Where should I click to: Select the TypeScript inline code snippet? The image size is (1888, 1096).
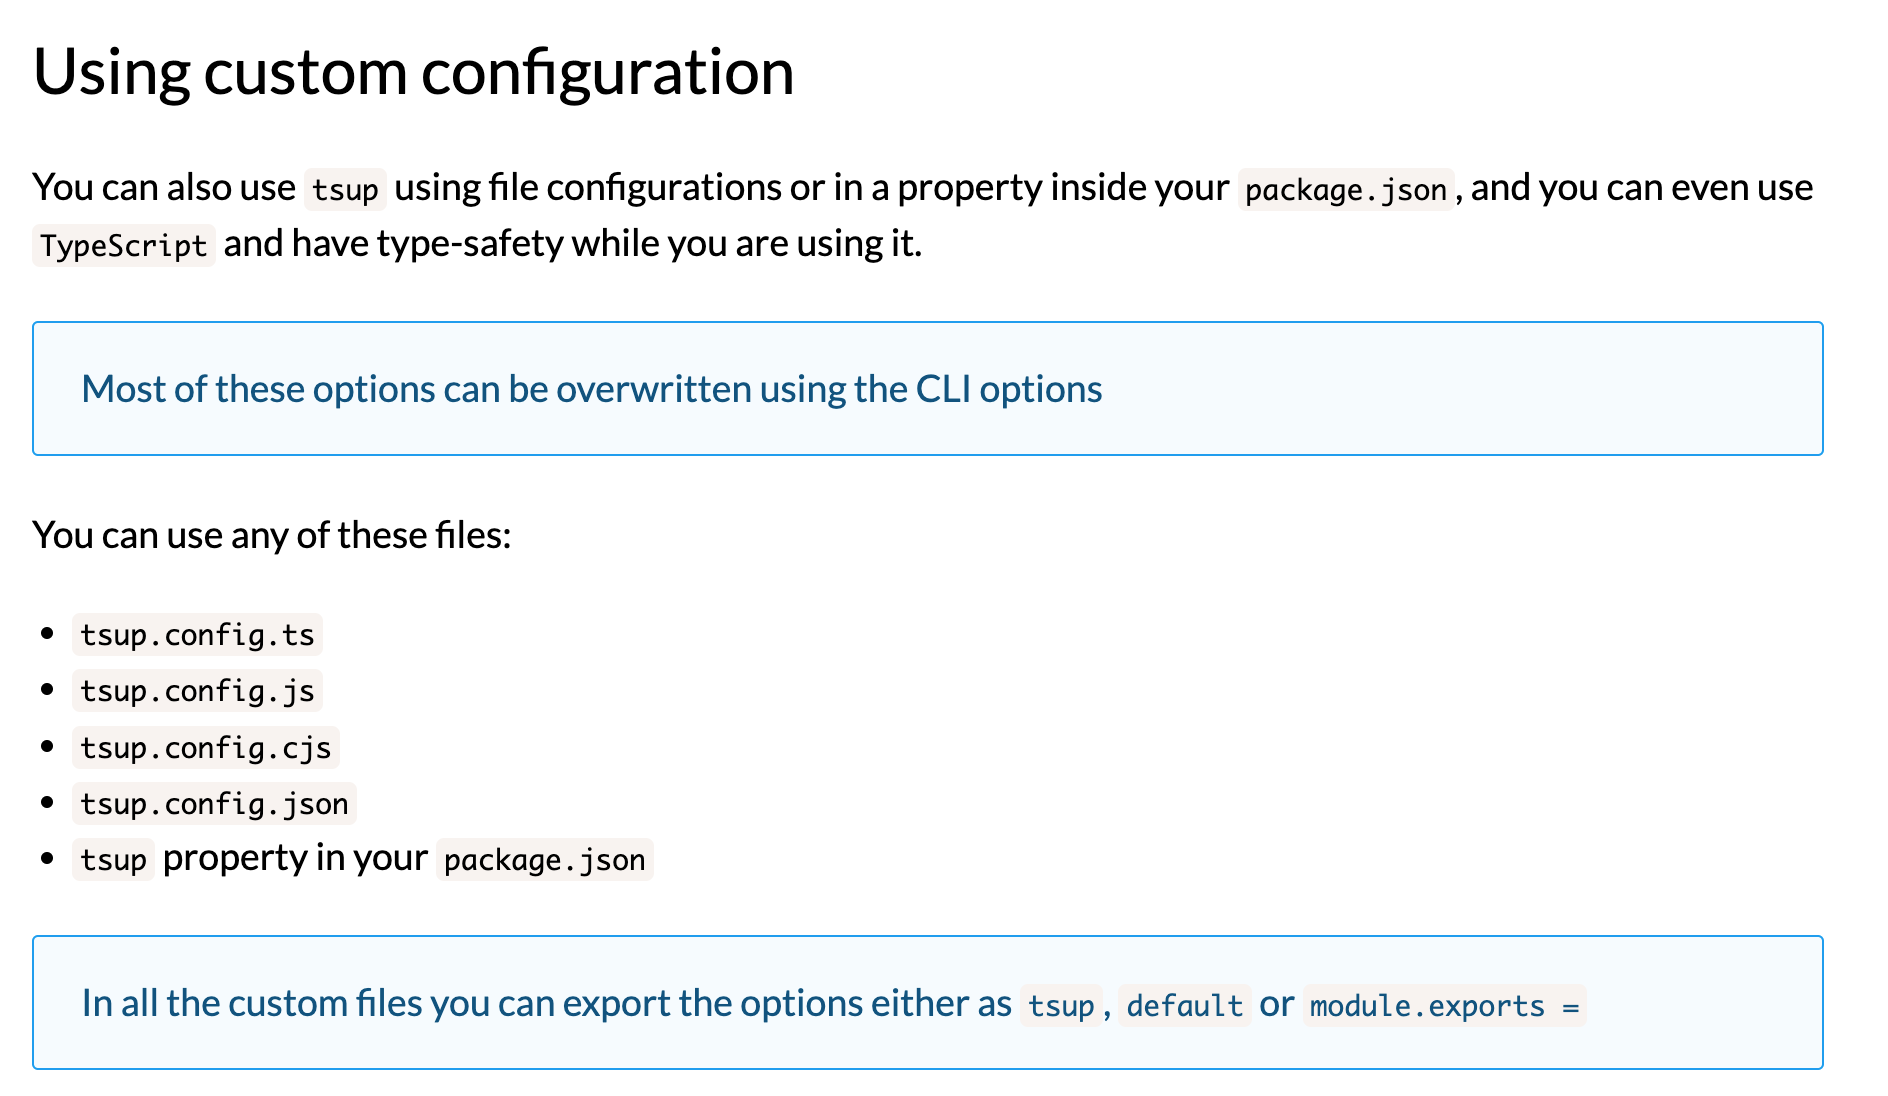(123, 245)
